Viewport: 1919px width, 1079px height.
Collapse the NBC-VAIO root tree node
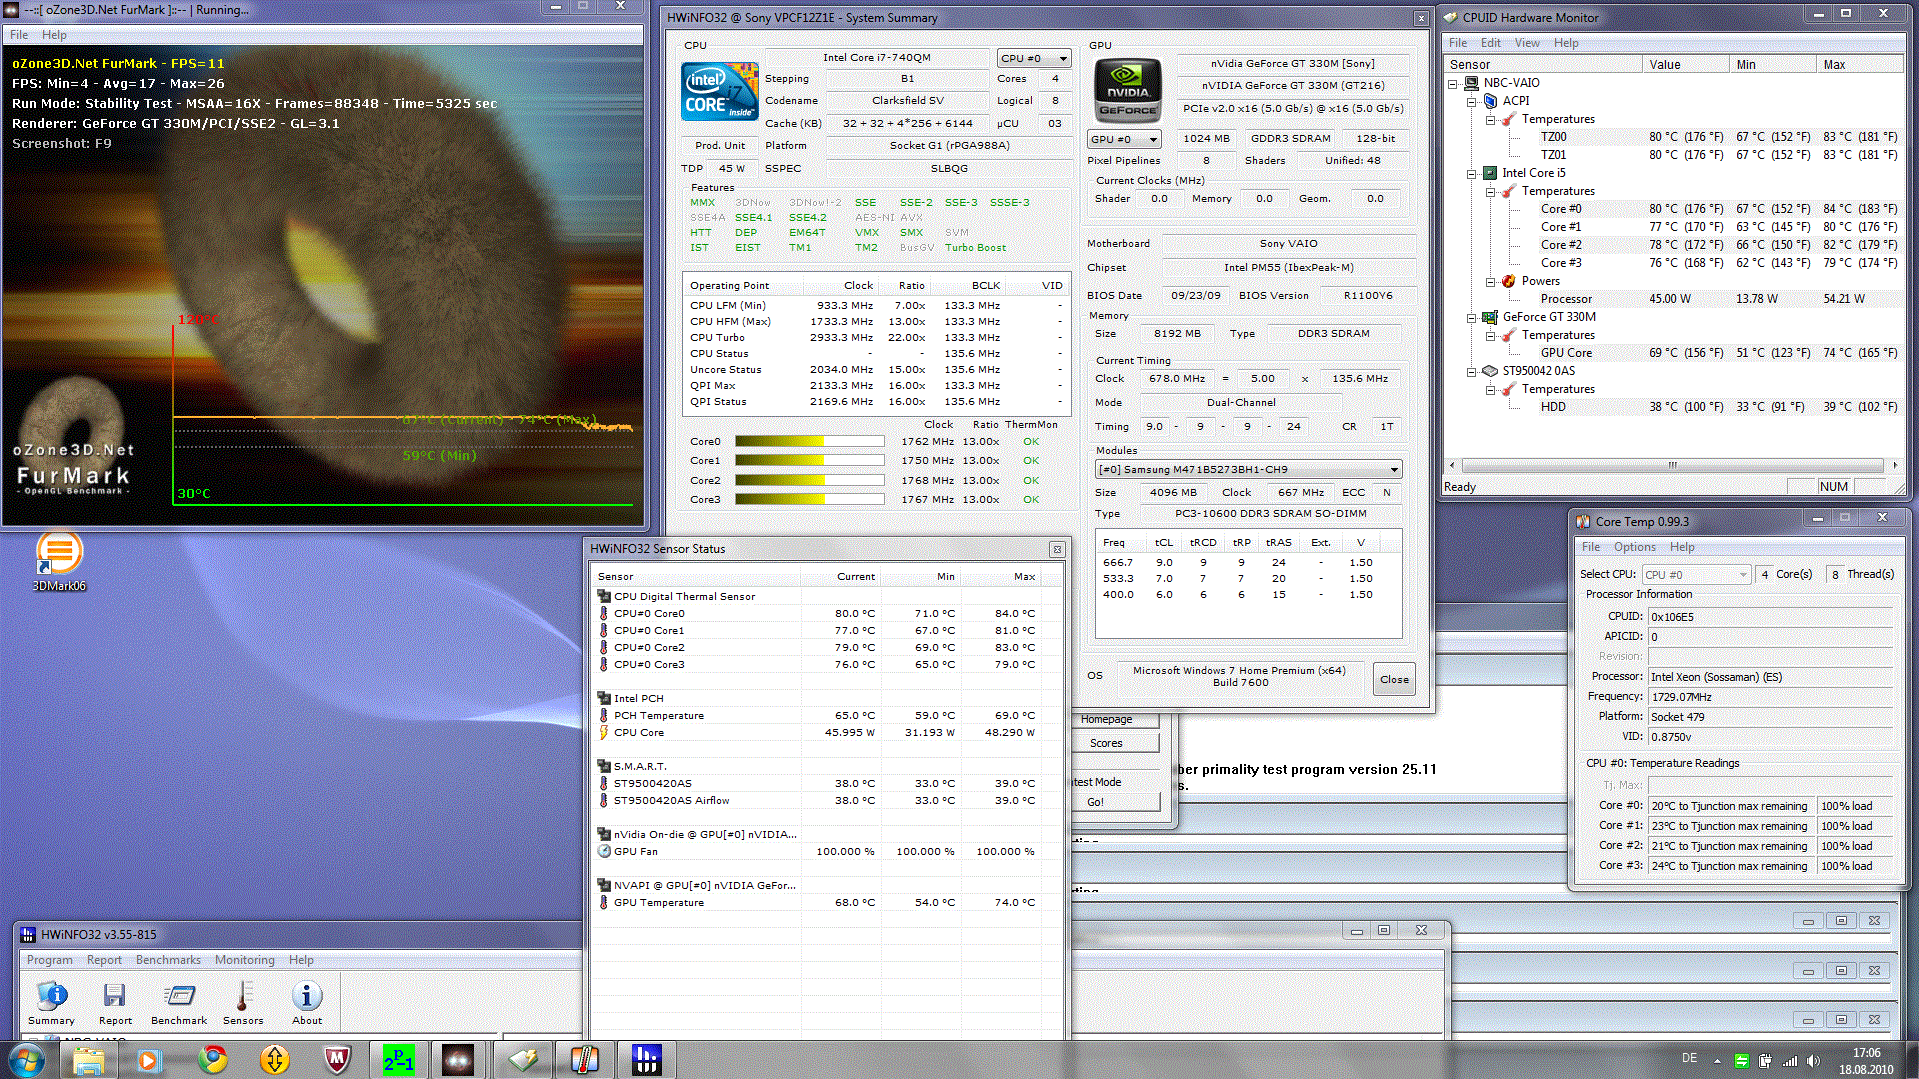point(1453,83)
